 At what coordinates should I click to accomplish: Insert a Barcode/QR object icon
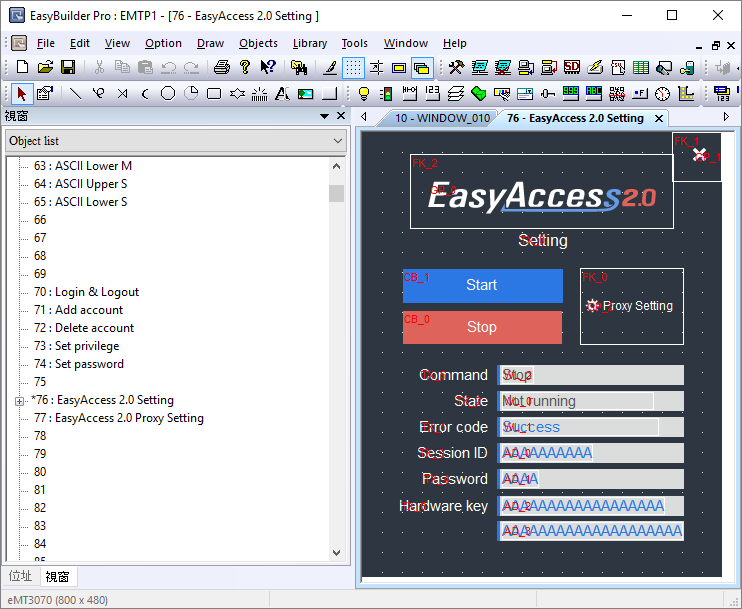(617, 94)
